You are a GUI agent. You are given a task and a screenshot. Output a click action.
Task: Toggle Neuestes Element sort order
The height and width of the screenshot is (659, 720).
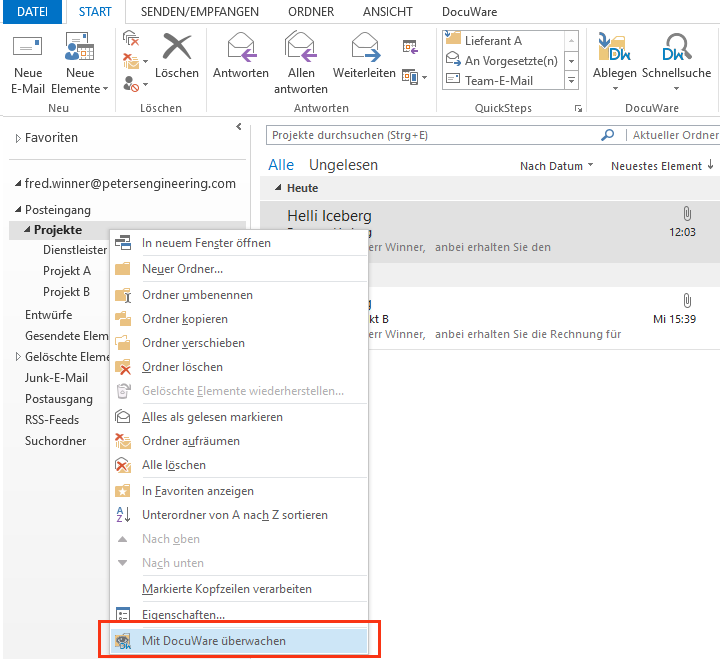pos(662,166)
